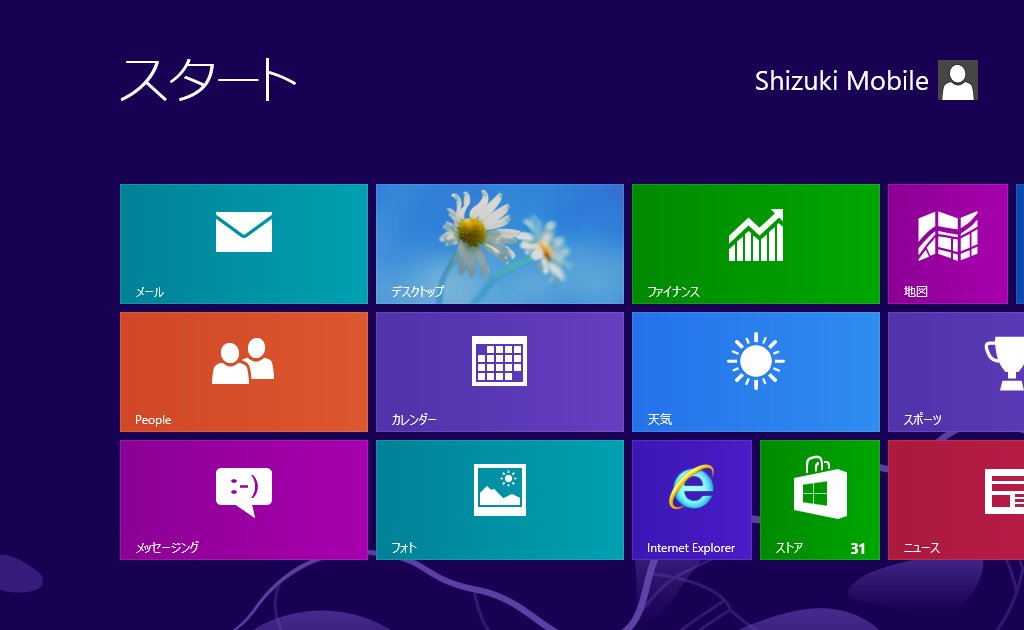Screen dimensions: 1024x630
Task: Click the 天気 tile label
Action: pyautogui.click(x=660, y=419)
